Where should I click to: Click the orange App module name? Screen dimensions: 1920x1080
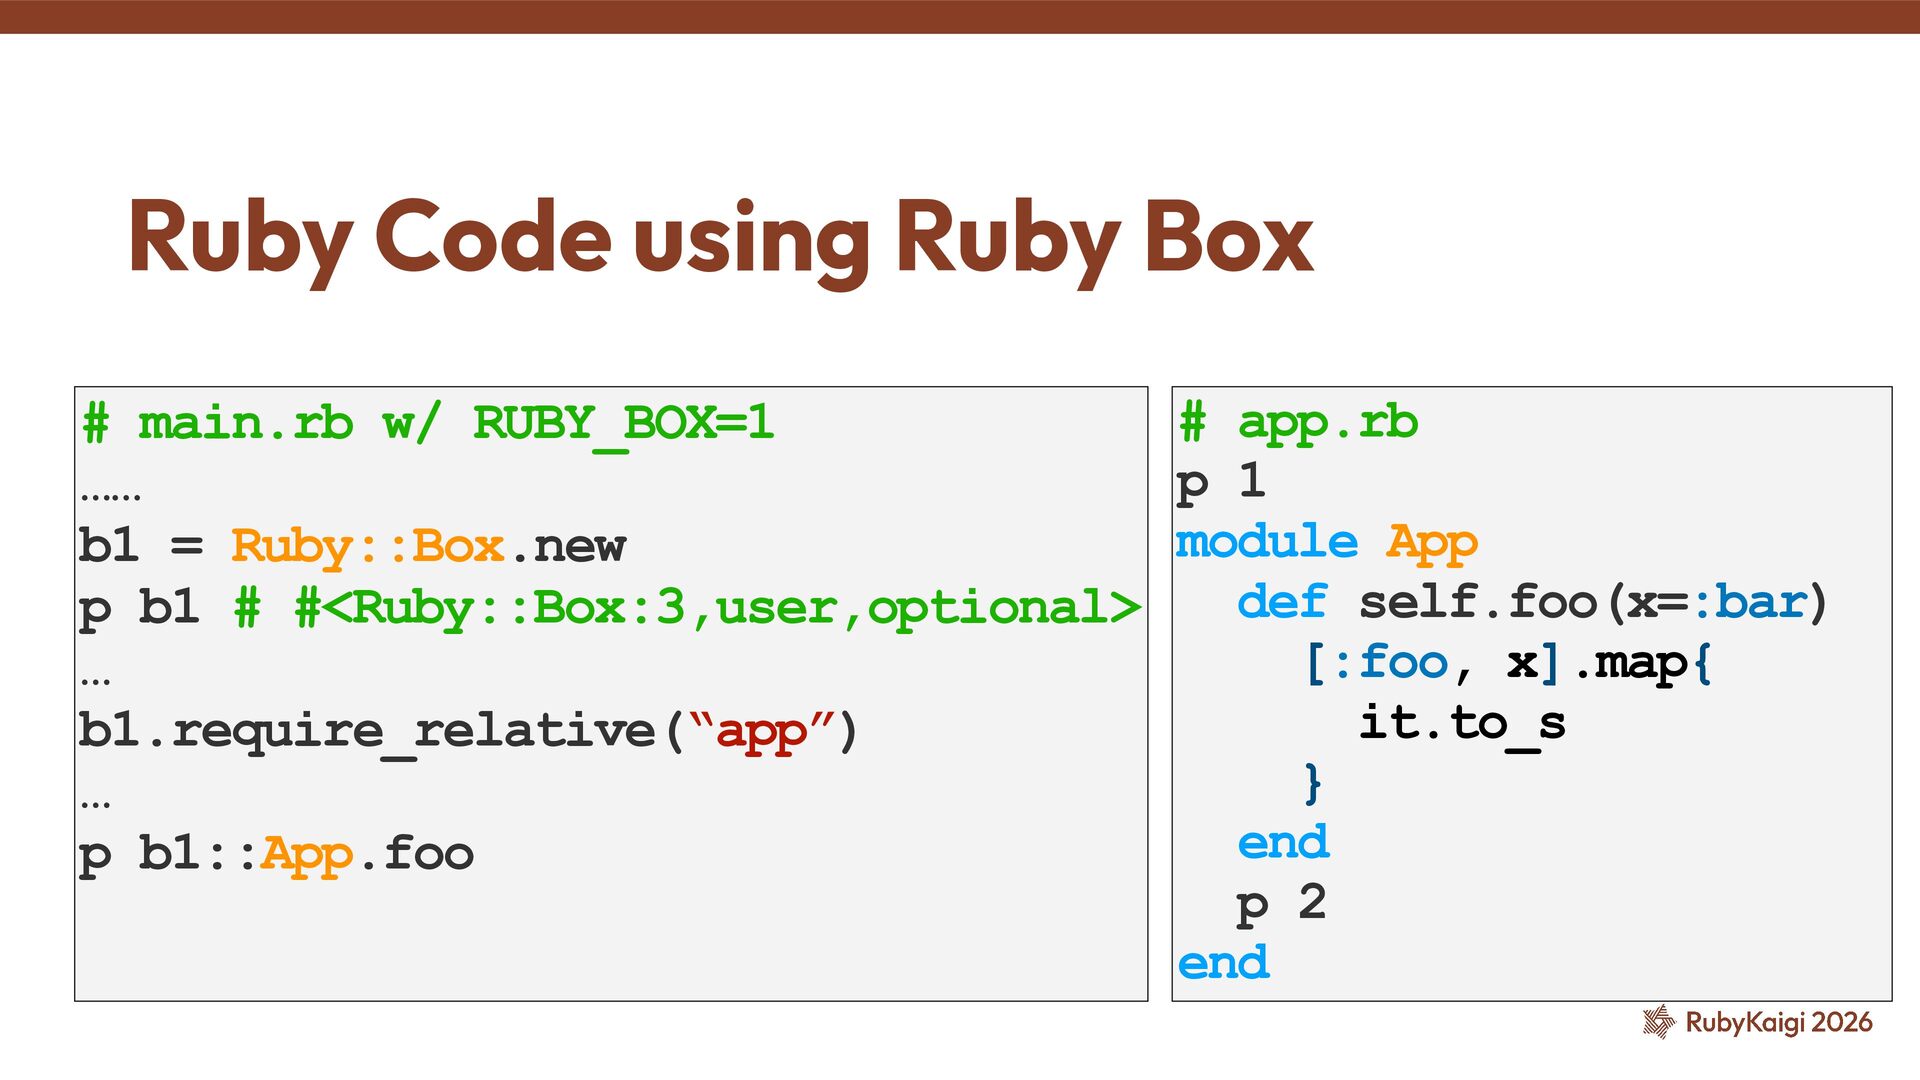1431,543
